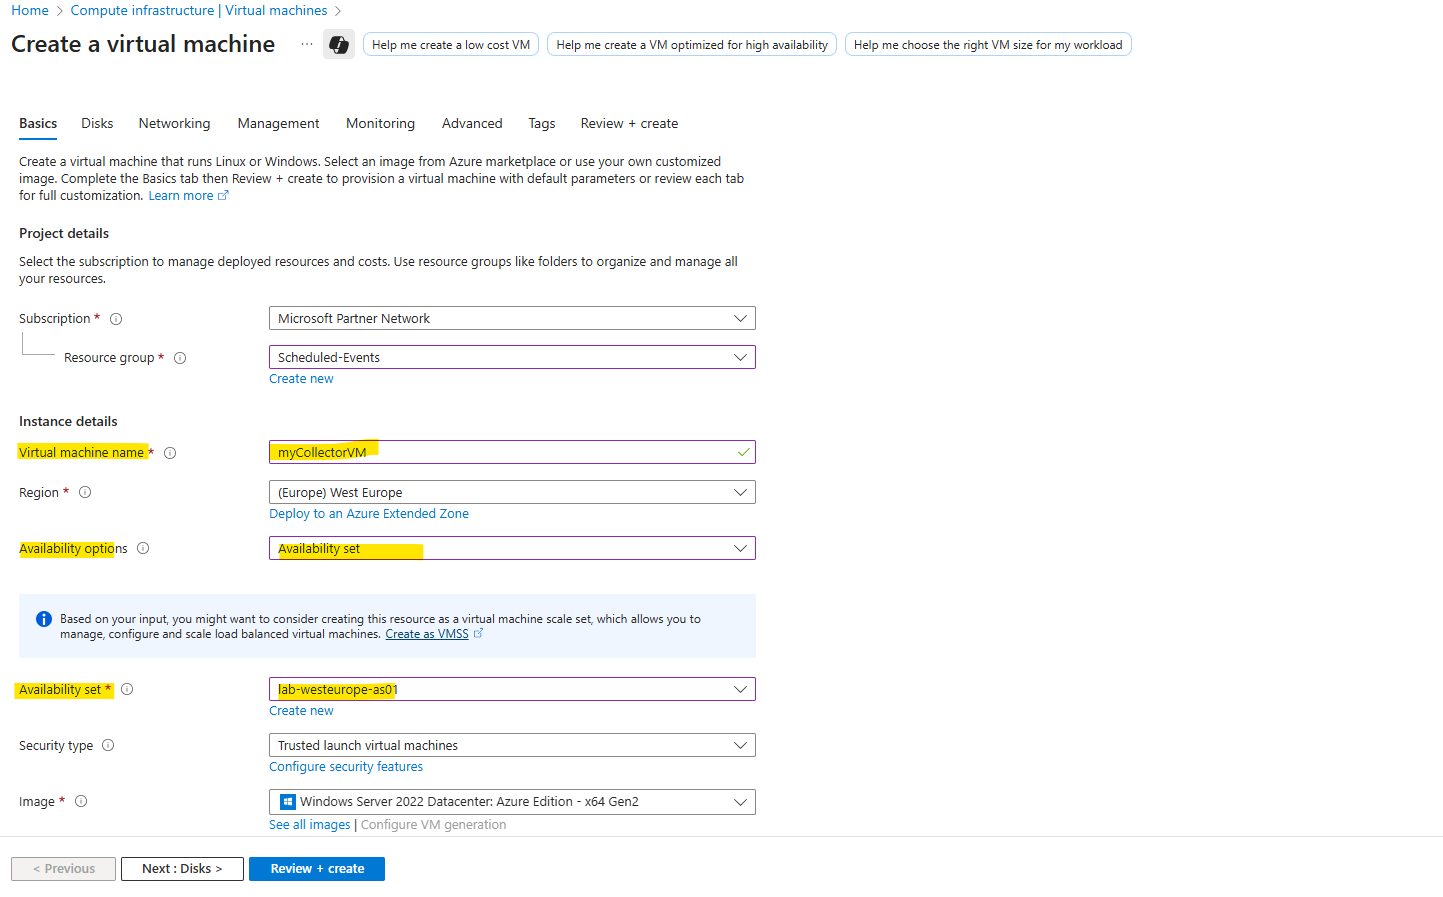Show info tooltip for Resource group
1443x897 pixels.
[x=180, y=358]
